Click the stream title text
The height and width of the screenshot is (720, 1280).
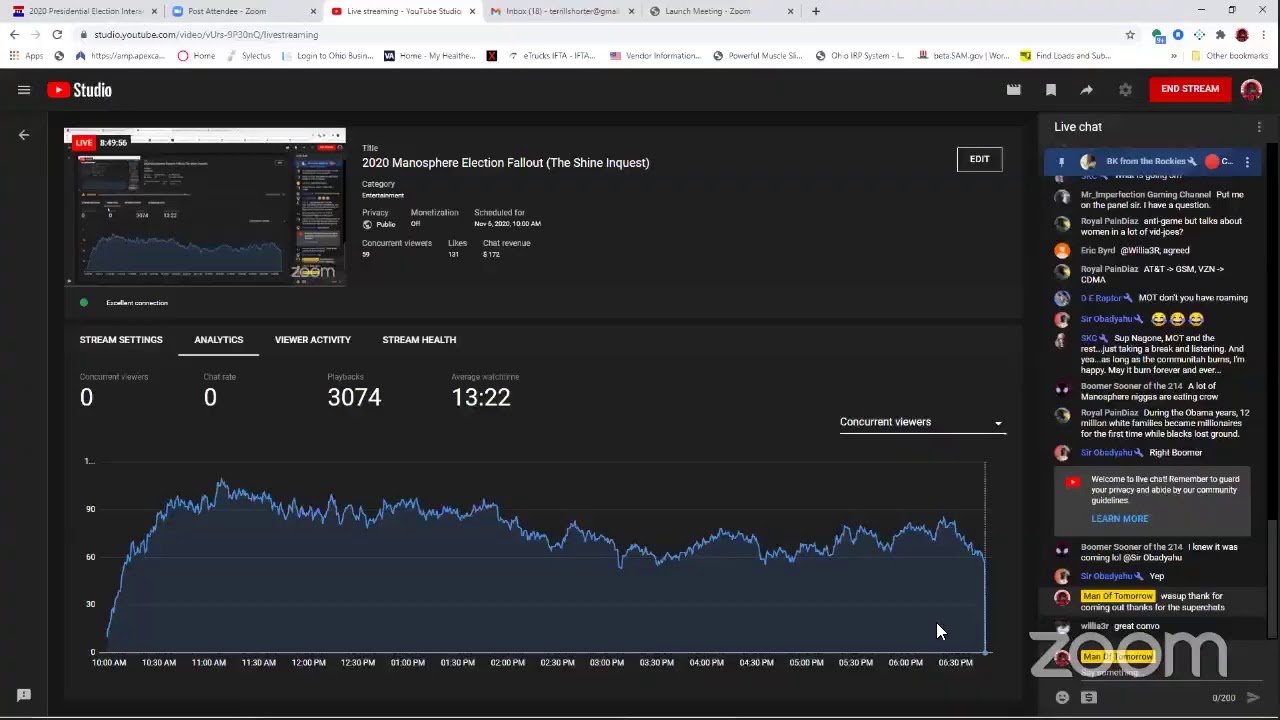pyautogui.click(x=505, y=163)
